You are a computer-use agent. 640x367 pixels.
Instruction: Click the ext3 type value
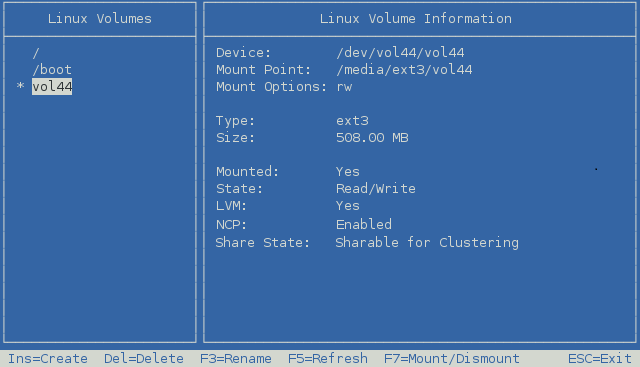pyautogui.click(x=352, y=121)
